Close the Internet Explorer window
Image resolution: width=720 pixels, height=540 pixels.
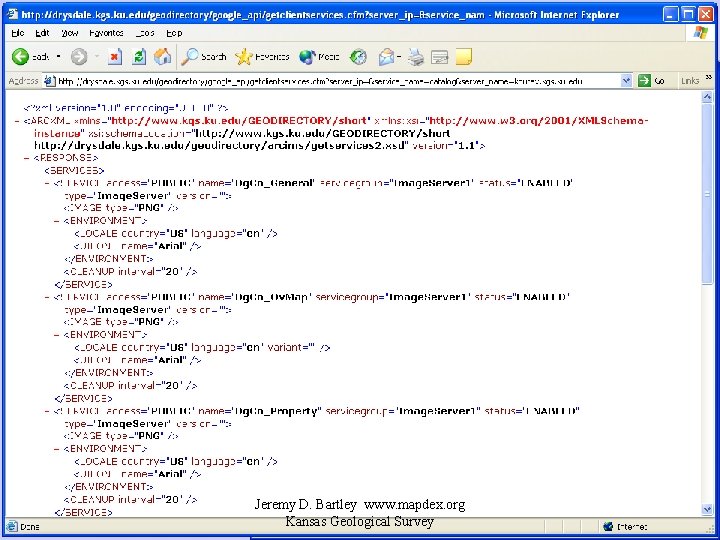[706, 15]
